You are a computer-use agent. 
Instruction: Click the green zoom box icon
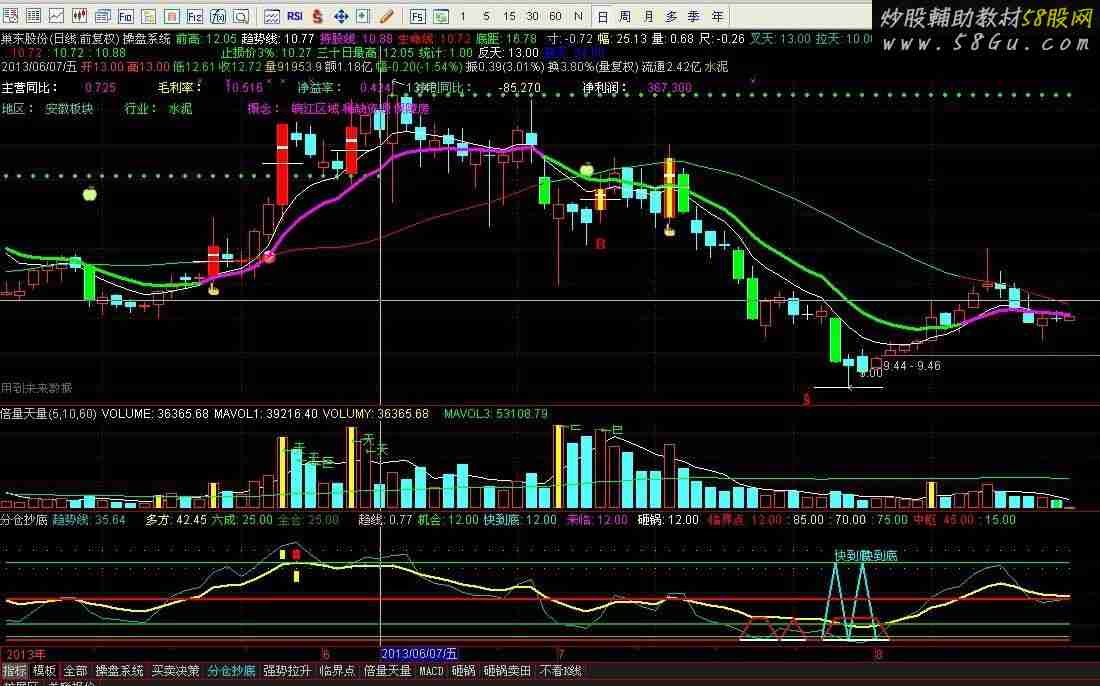tap(363, 15)
